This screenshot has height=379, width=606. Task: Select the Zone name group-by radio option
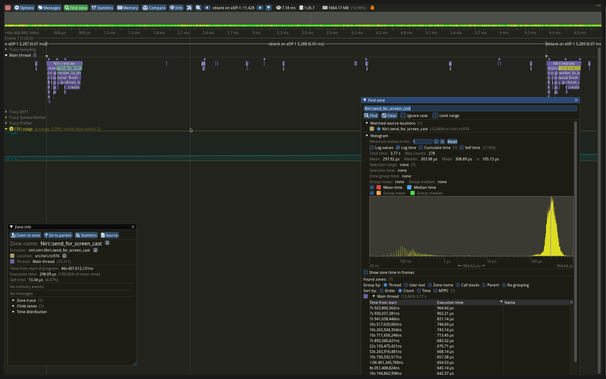430,285
